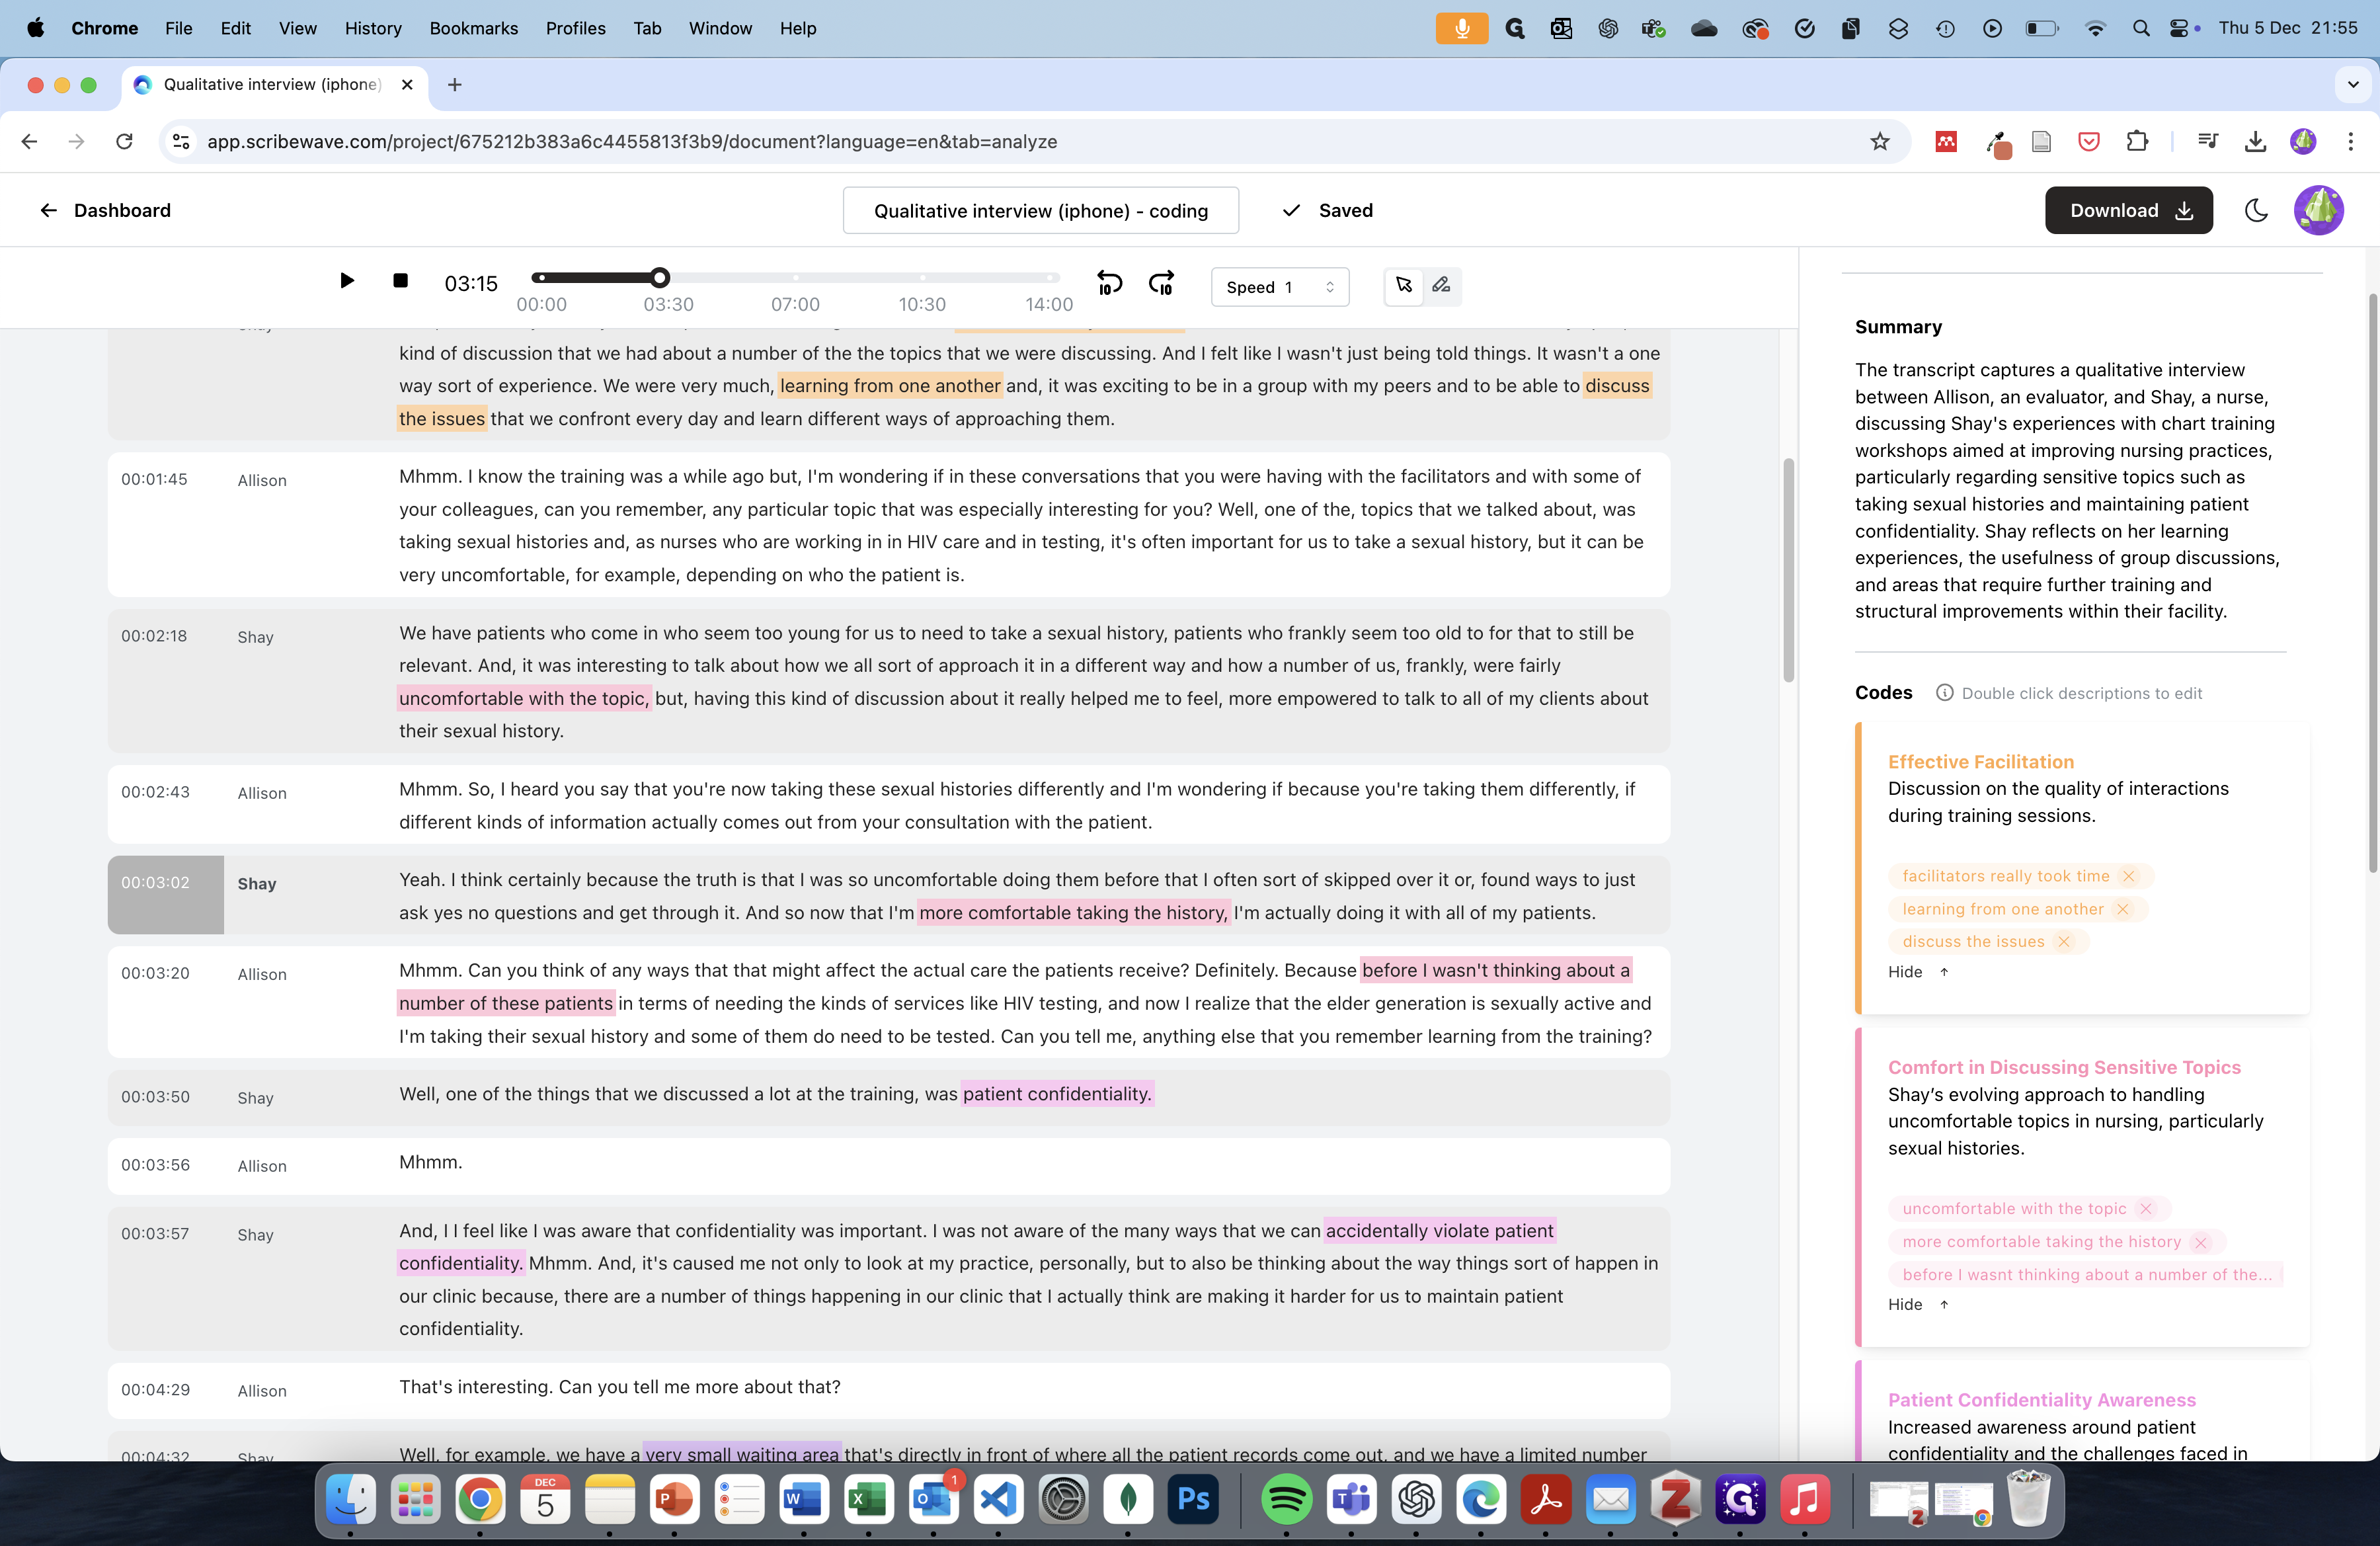Viewport: 2380px width, 1546px height.
Task: Remove 'facilitators really took time' tag
Action: point(2129,876)
